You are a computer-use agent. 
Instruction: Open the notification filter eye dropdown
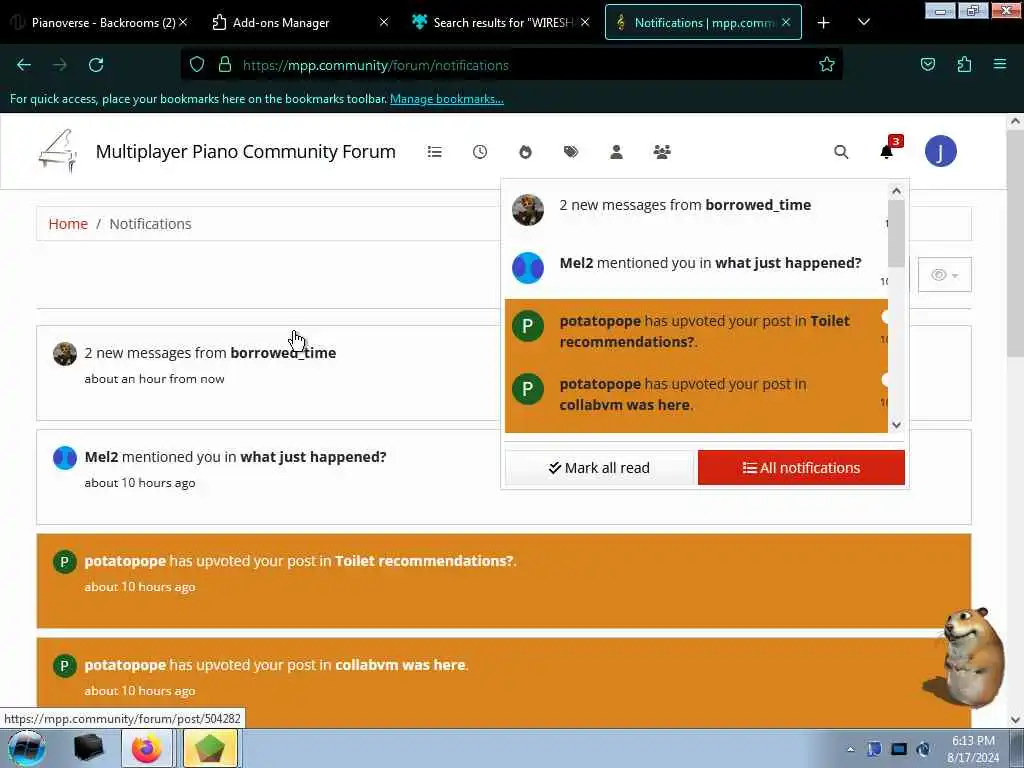(x=944, y=275)
